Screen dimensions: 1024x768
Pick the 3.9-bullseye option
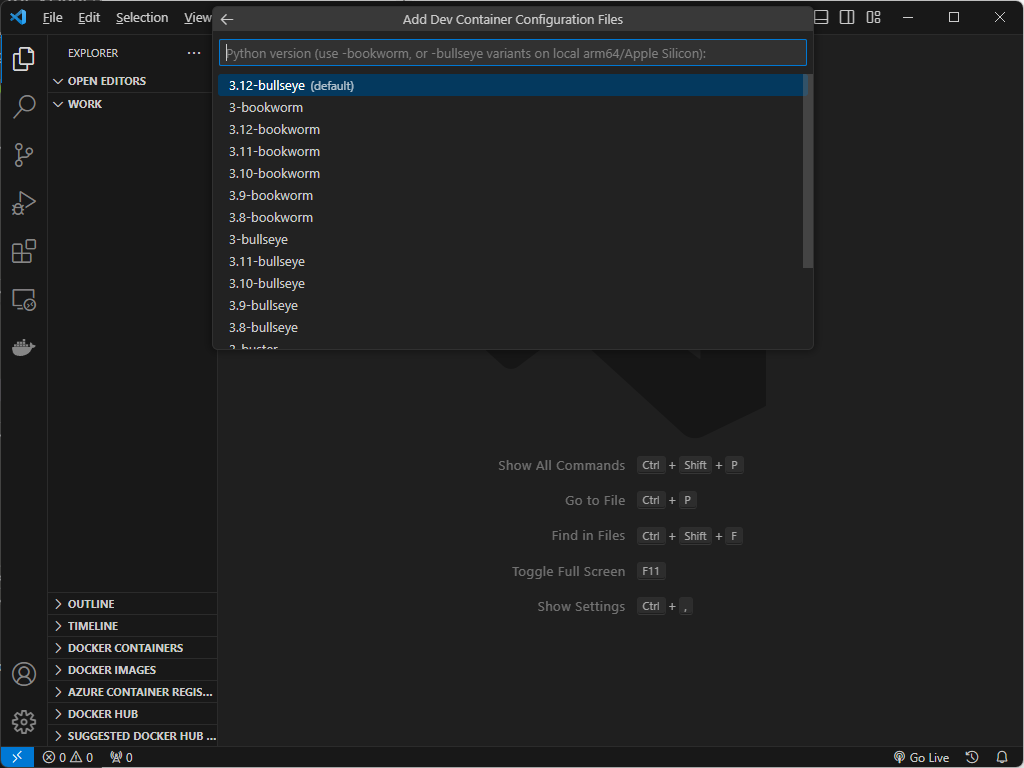[x=510, y=306]
